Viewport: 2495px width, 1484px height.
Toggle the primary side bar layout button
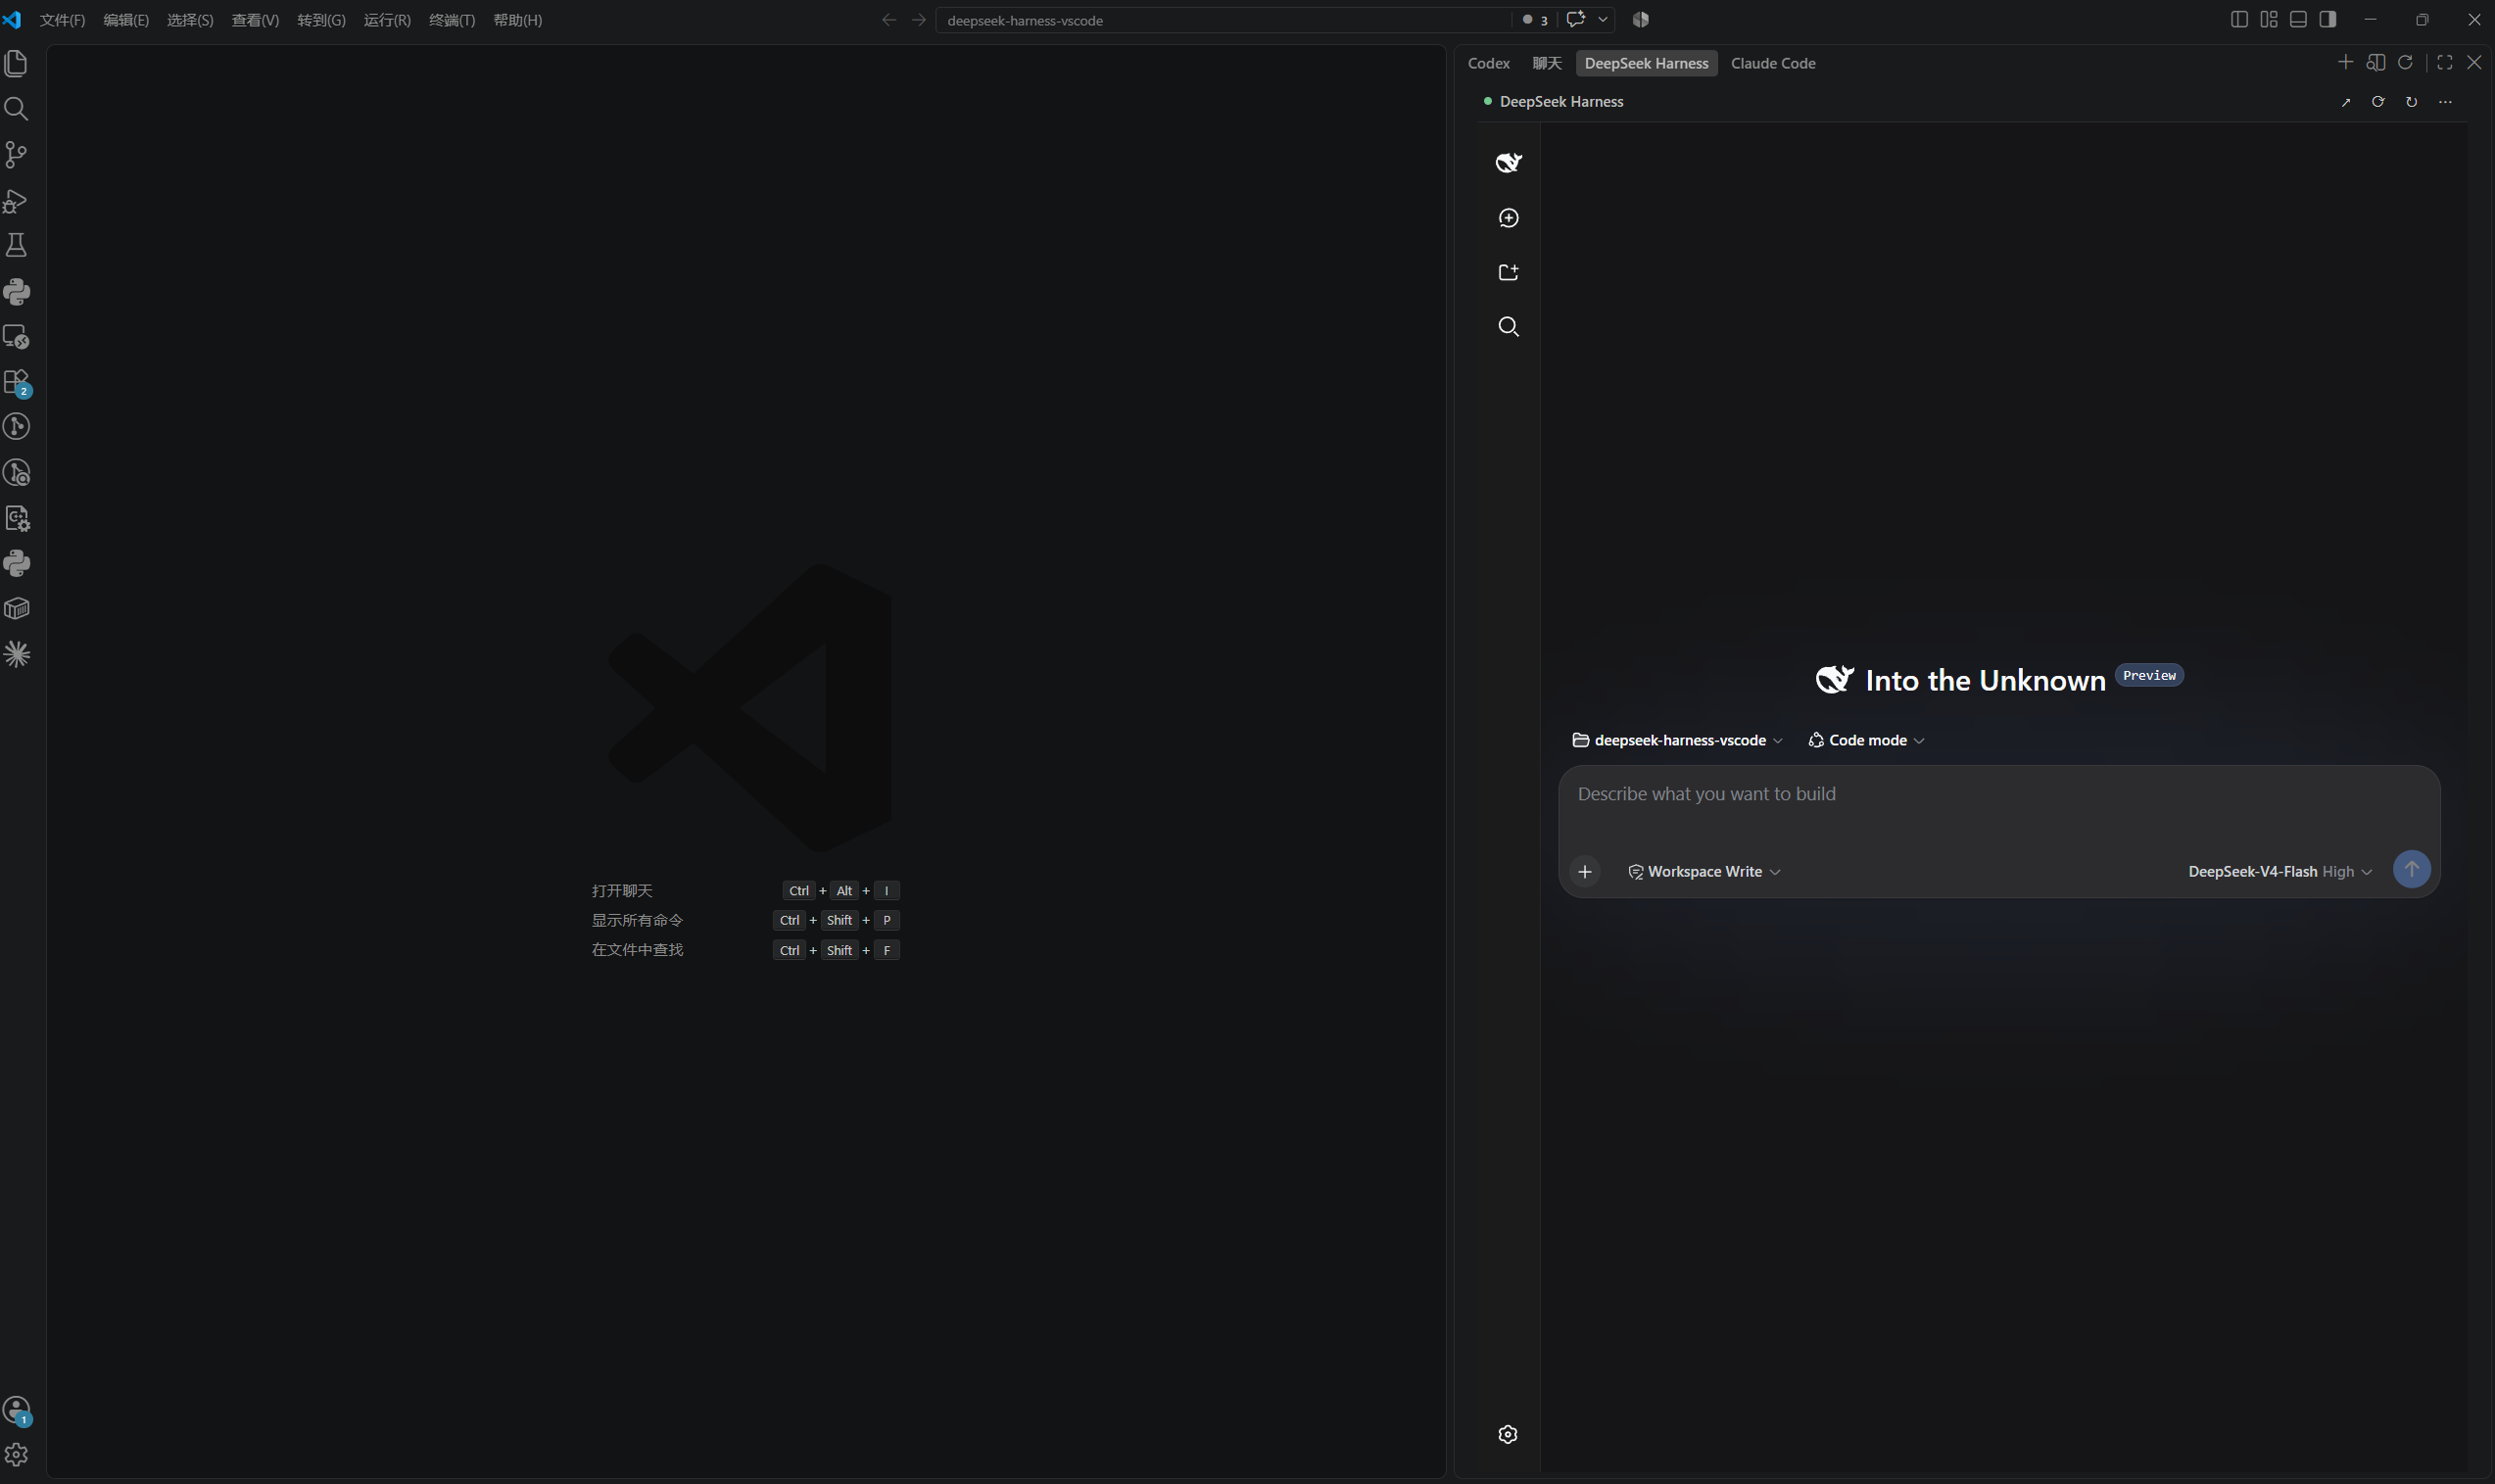(x=2239, y=19)
